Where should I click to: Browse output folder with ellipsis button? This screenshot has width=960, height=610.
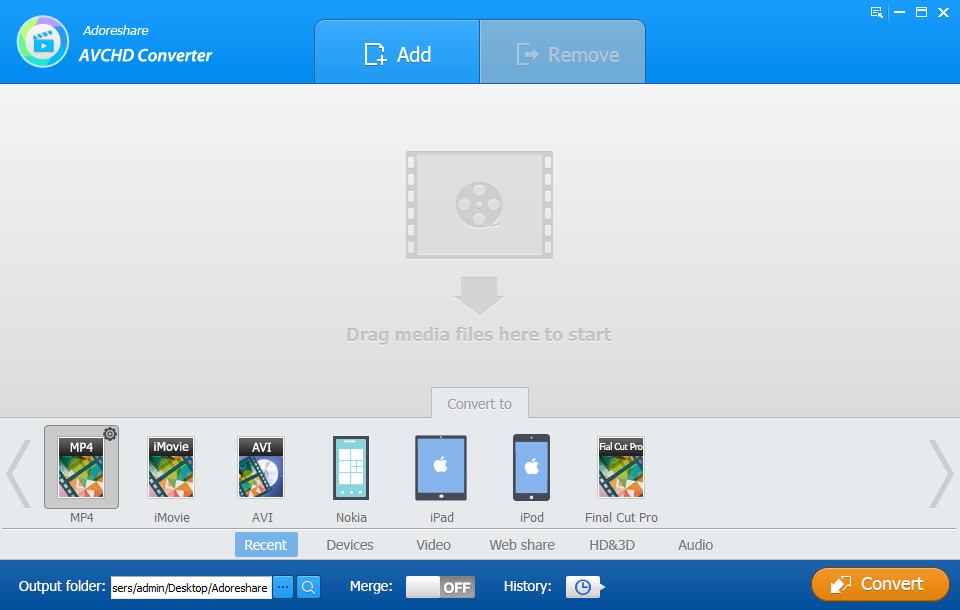click(283, 587)
